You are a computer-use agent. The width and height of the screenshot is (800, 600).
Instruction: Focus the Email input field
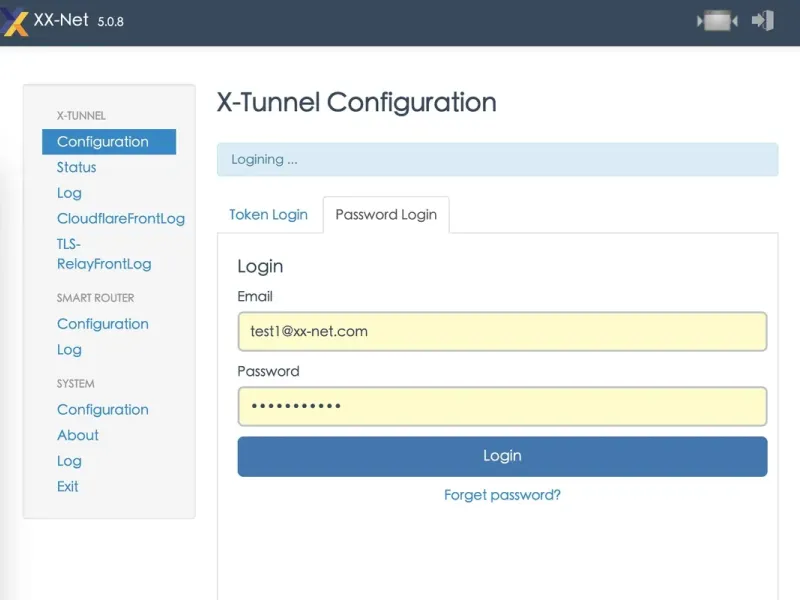click(502, 332)
